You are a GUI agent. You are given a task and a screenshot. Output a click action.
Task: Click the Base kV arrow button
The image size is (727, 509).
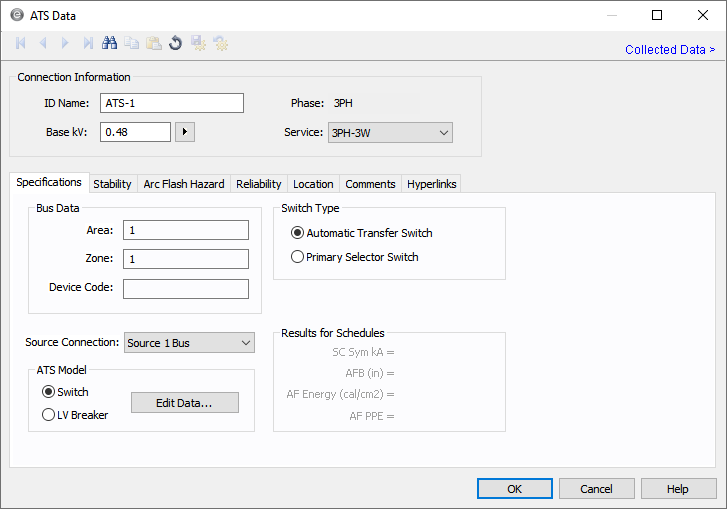point(184,132)
